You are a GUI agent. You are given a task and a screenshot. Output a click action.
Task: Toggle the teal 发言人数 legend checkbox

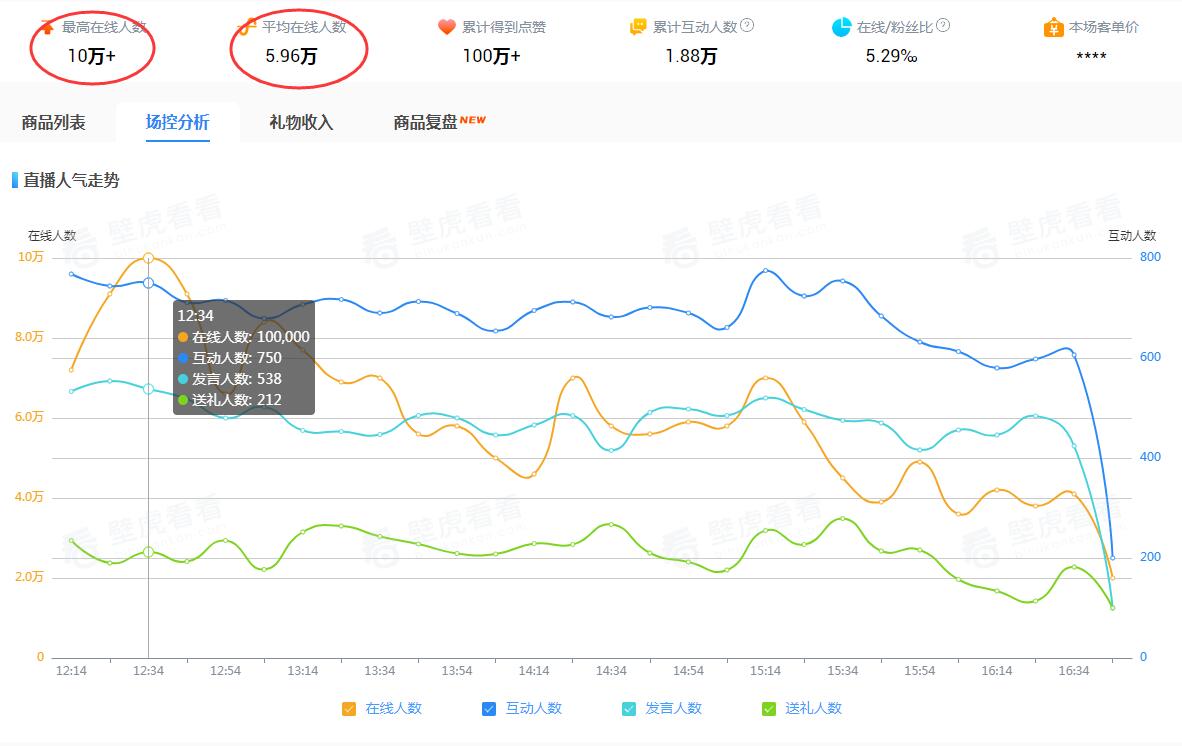point(629,708)
